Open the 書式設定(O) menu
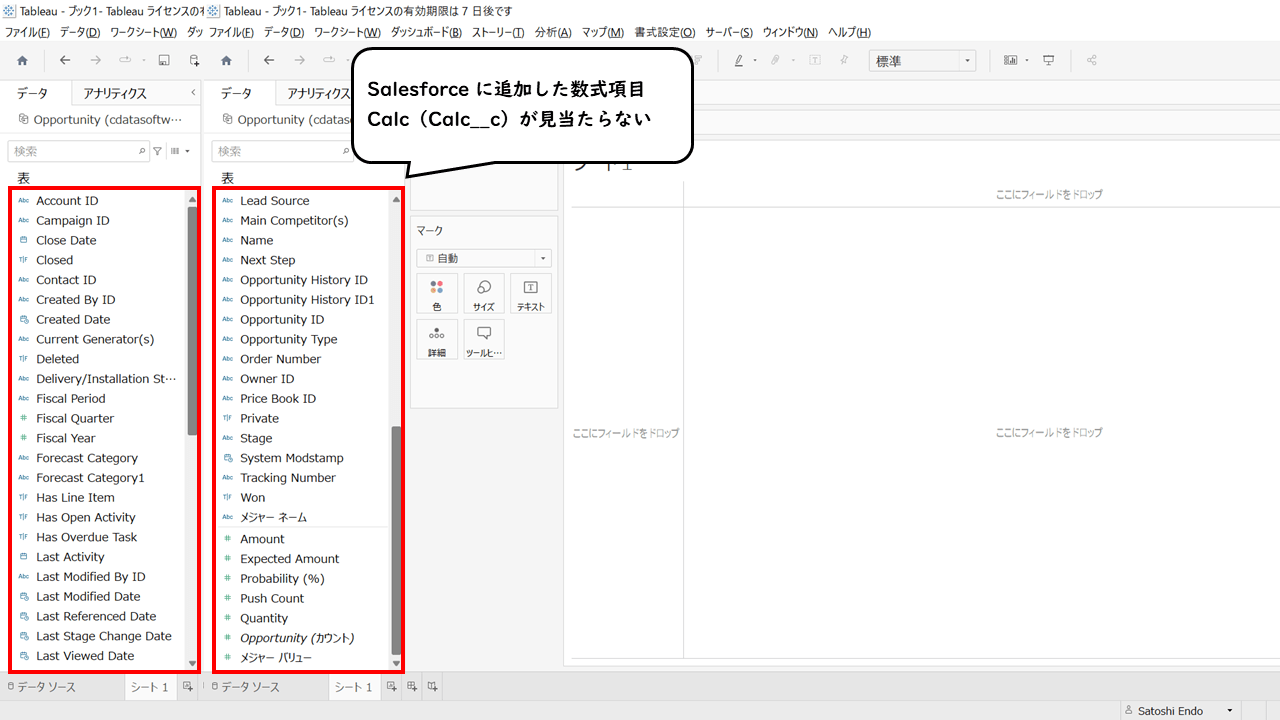The image size is (1280, 720). coord(665,33)
